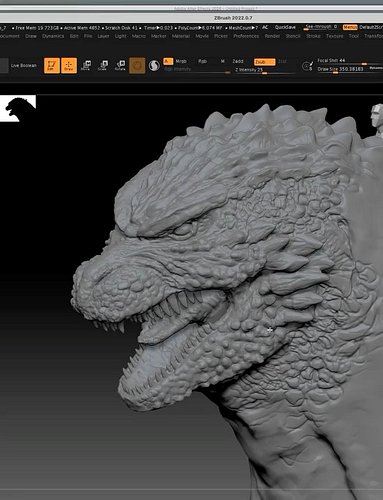
Task: Switch sculpting mode to Zsub
Action: 265,62
